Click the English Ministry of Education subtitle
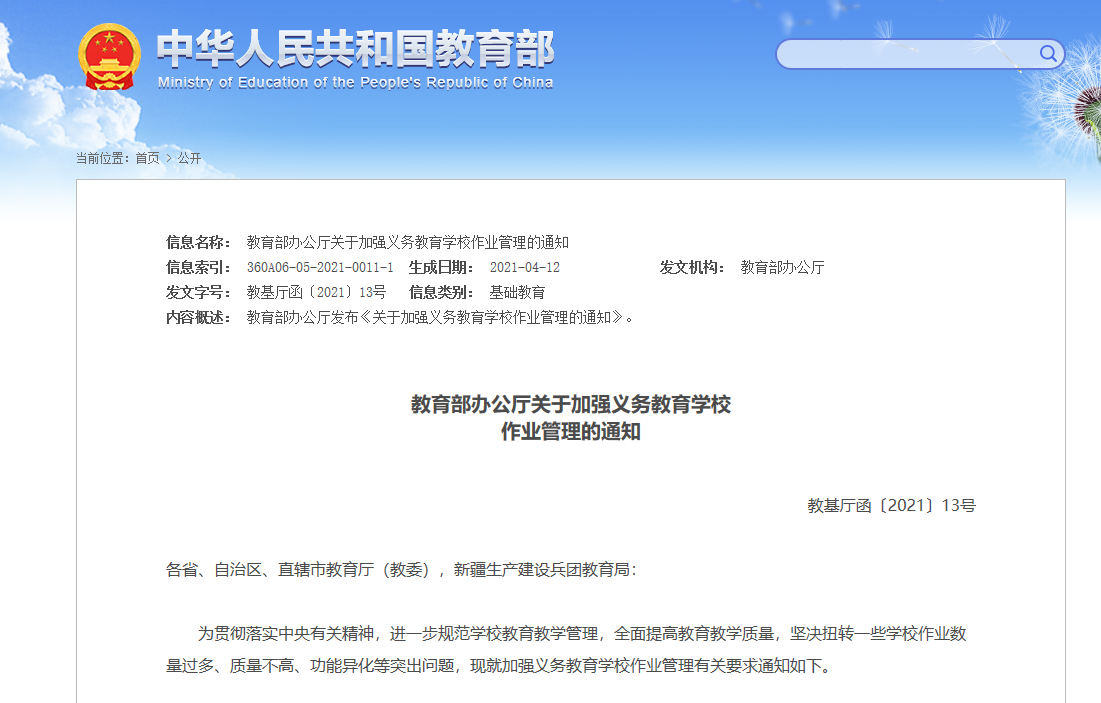 pyautogui.click(x=355, y=83)
